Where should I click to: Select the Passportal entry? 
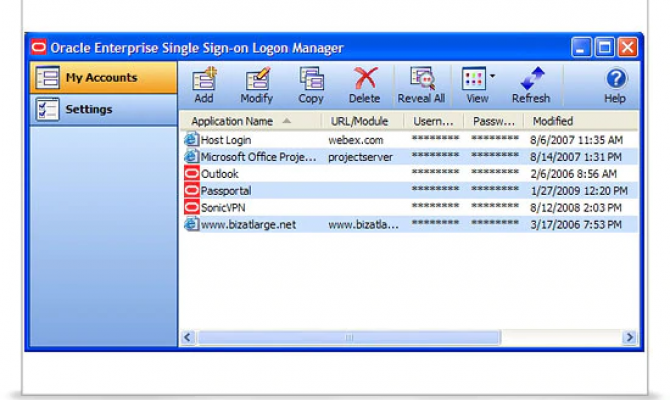226,191
